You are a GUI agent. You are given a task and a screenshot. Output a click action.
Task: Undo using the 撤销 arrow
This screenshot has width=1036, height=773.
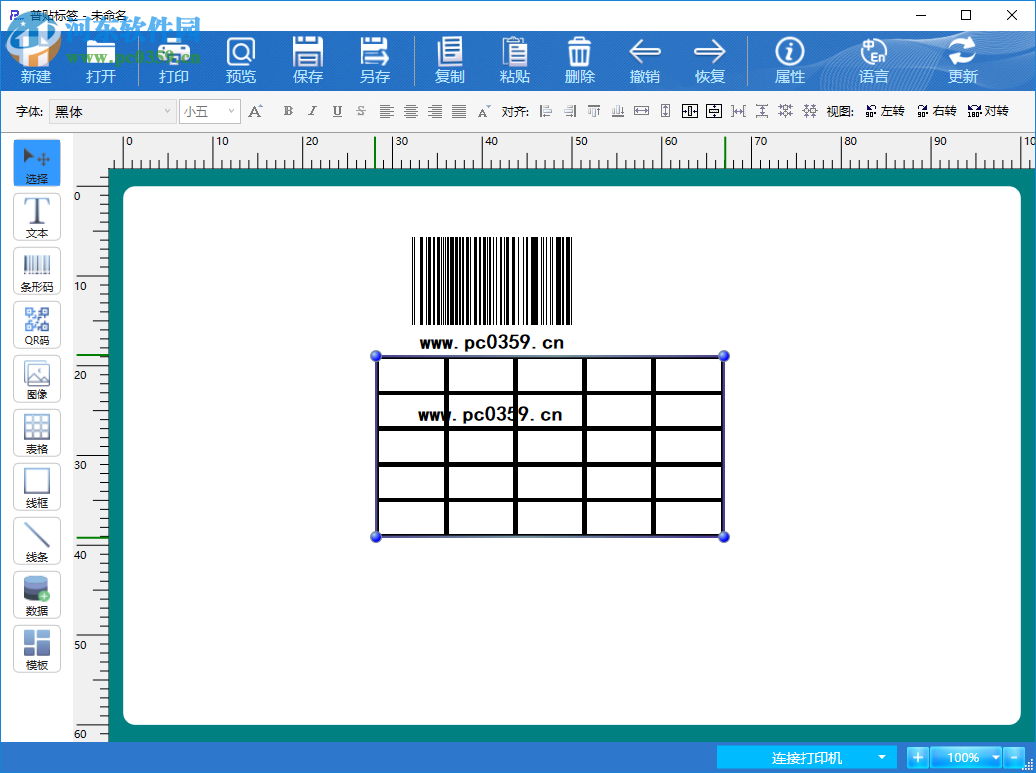pos(645,60)
